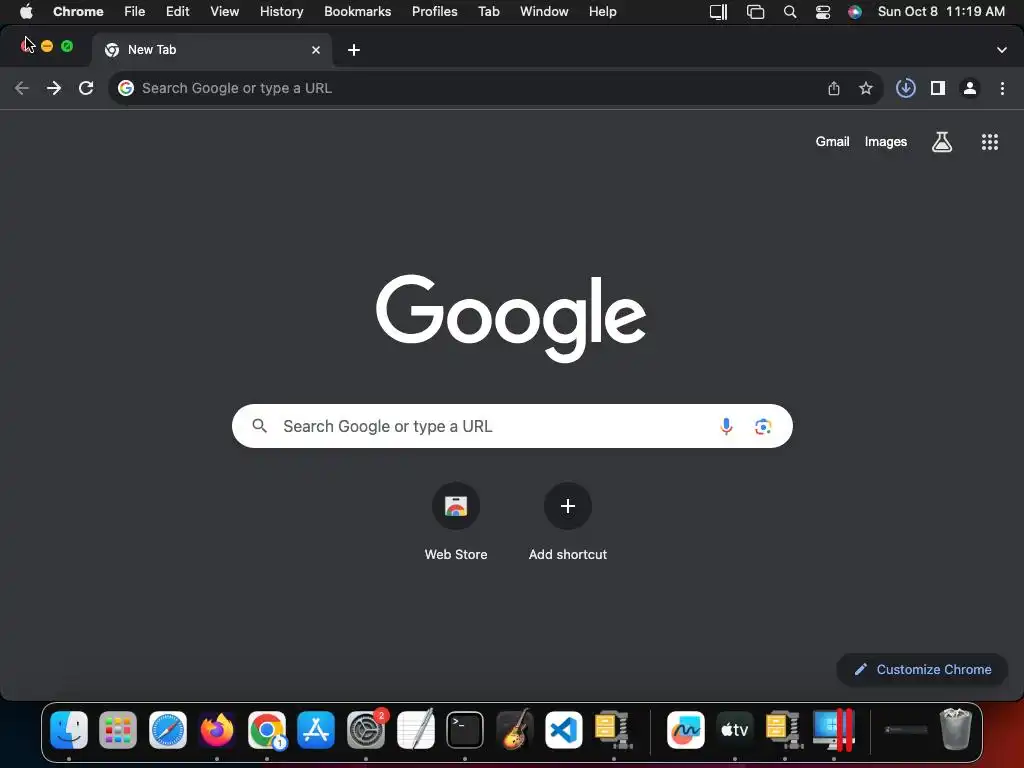Click the Google logo
1024x768 pixels.
(511, 318)
